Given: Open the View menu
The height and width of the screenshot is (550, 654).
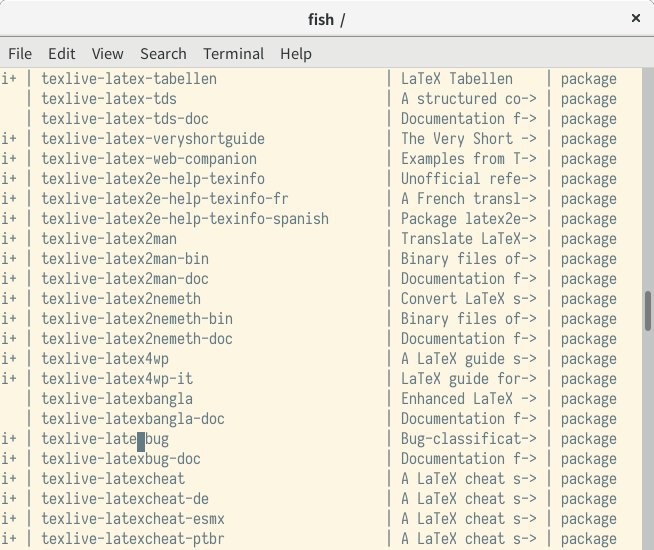Looking at the screenshot, I should click(x=108, y=54).
